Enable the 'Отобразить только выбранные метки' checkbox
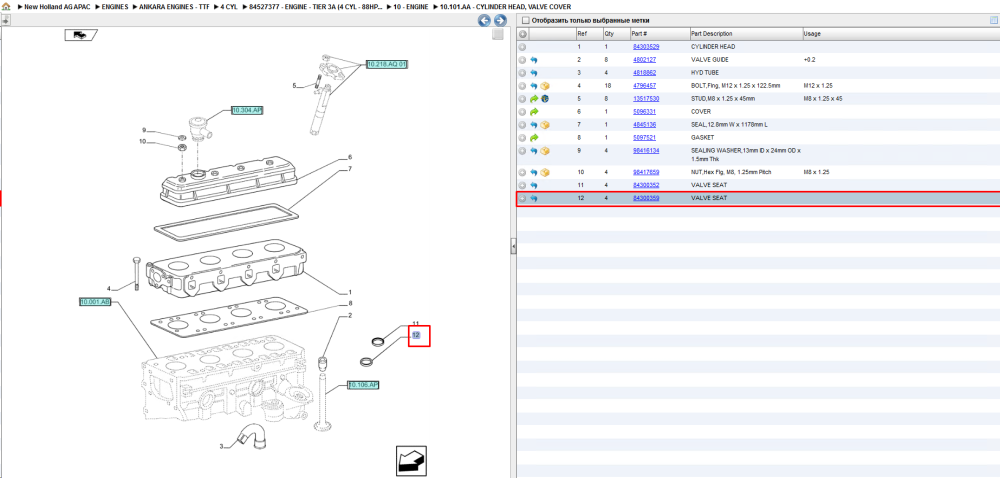Viewport: 1000px width, 478px height. coord(525,20)
